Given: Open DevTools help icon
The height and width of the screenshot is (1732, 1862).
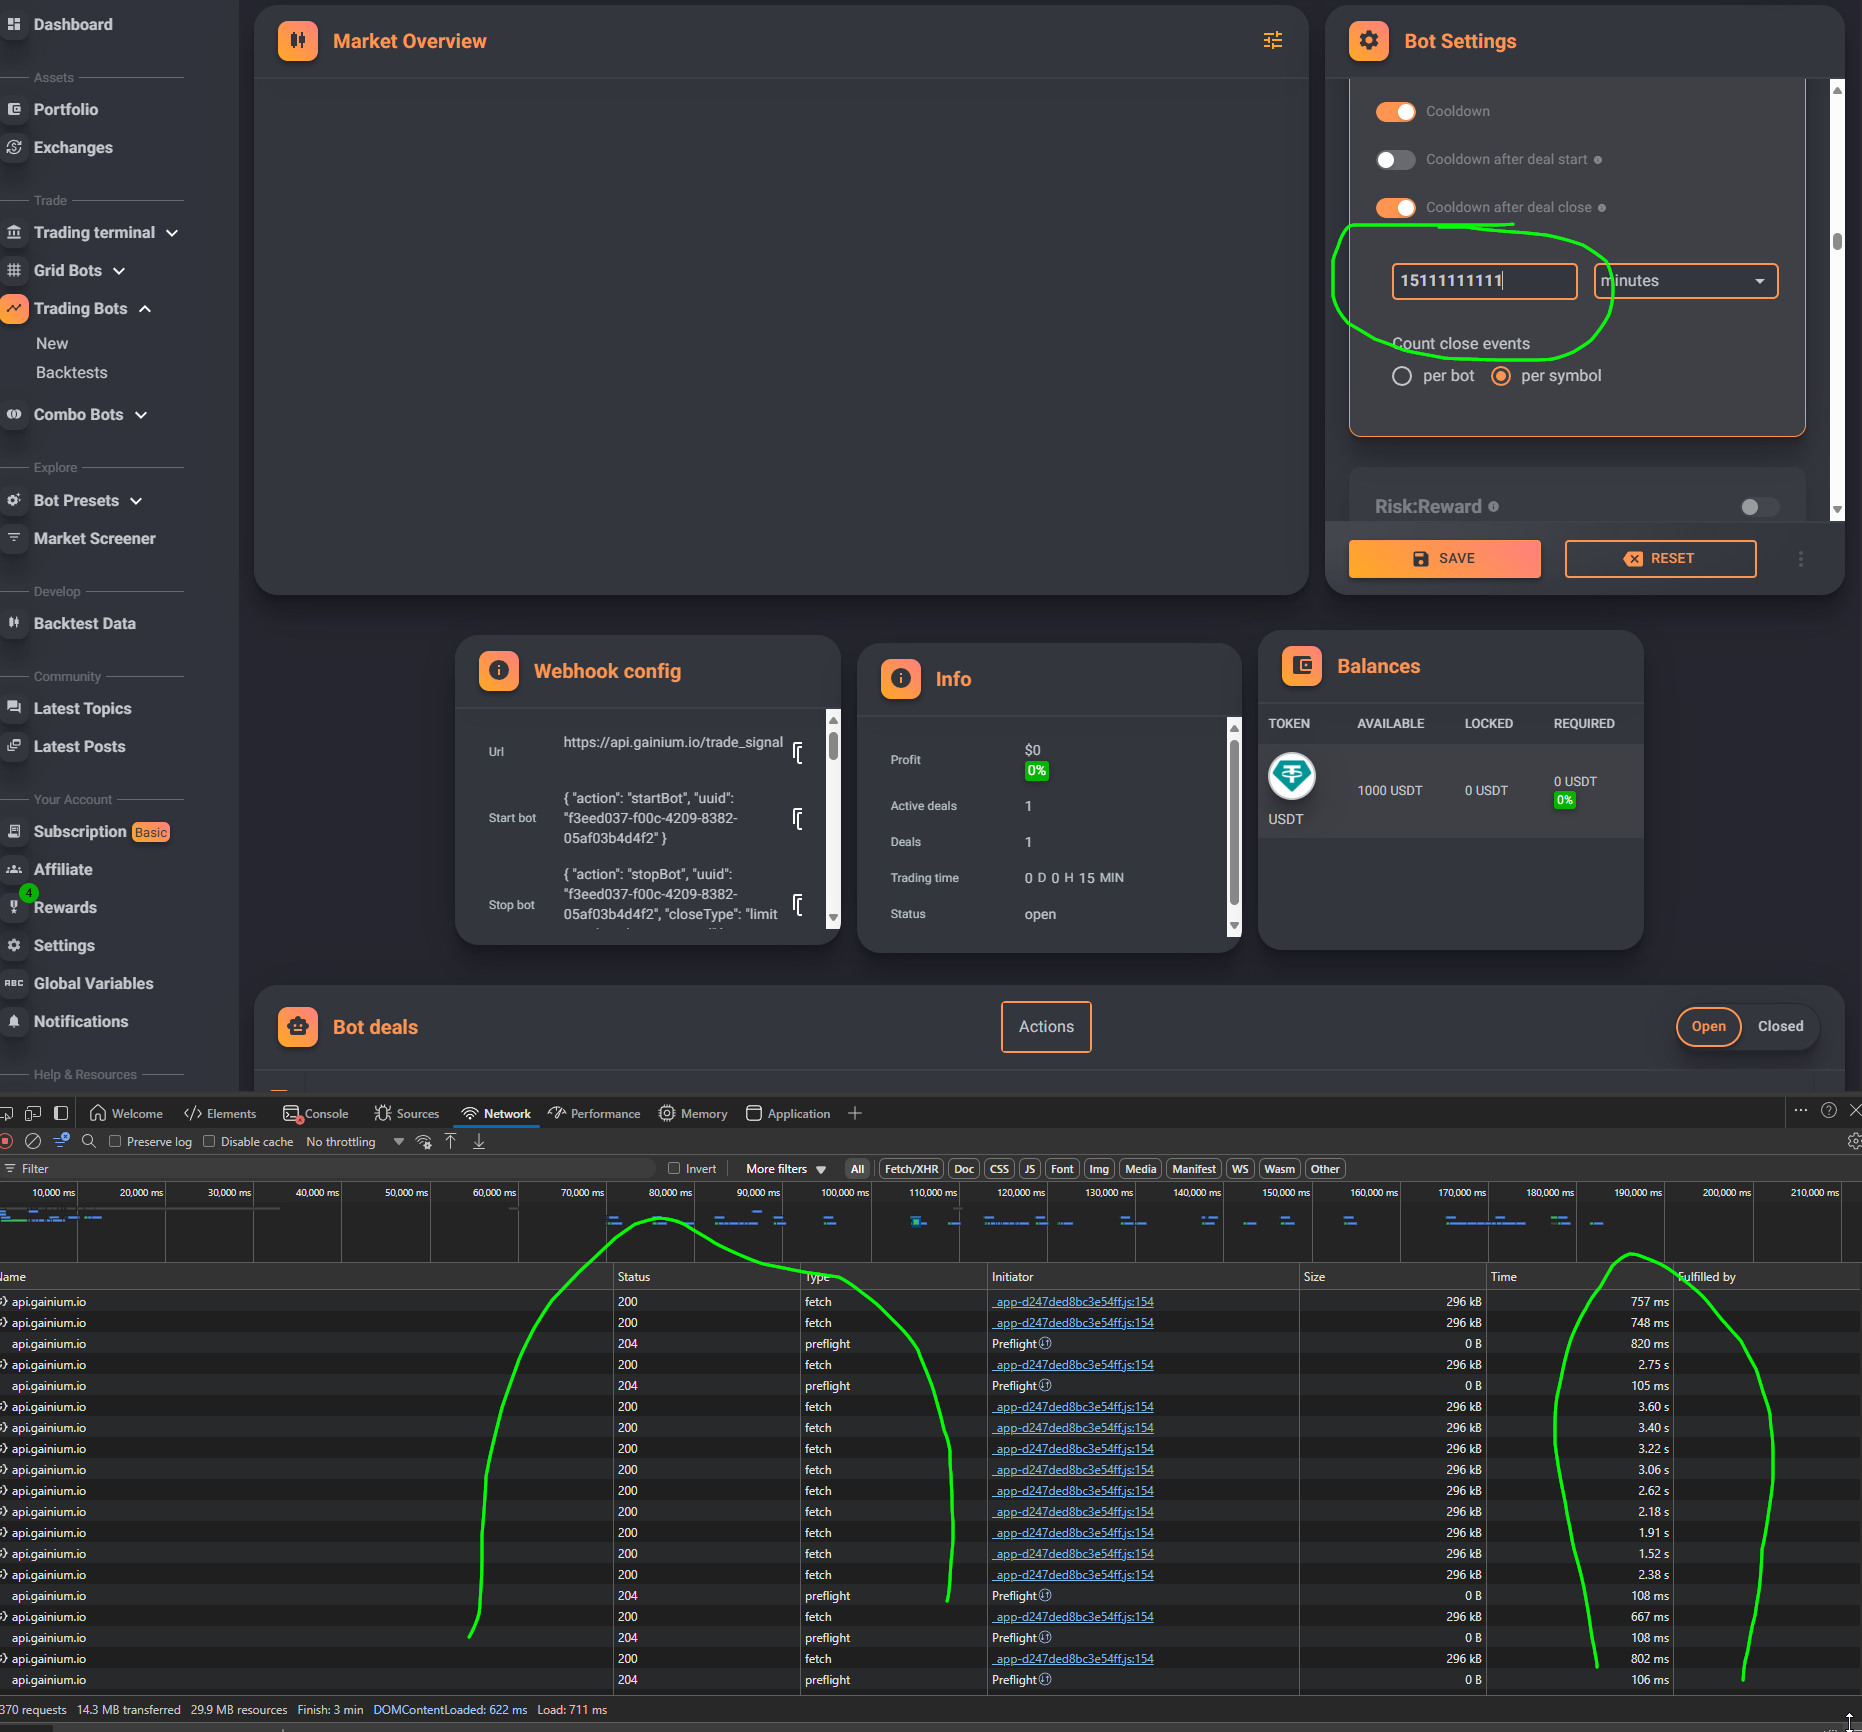Looking at the screenshot, I should point(1829,1110).
